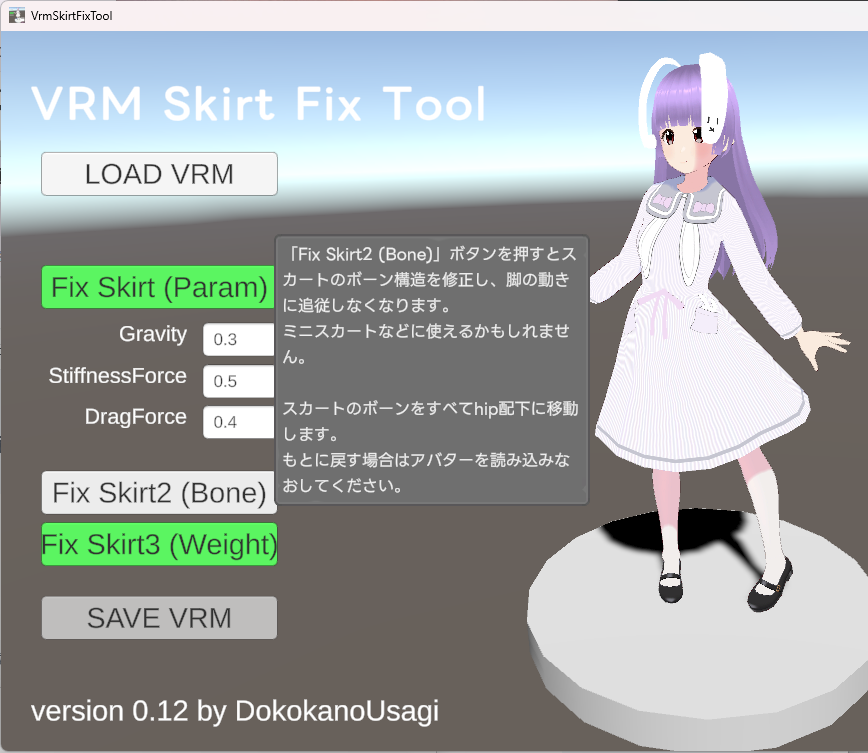868x753 pixels.
Task: Click the version 0.12 by DokokanoUsagi text
Action: [235, 711]
